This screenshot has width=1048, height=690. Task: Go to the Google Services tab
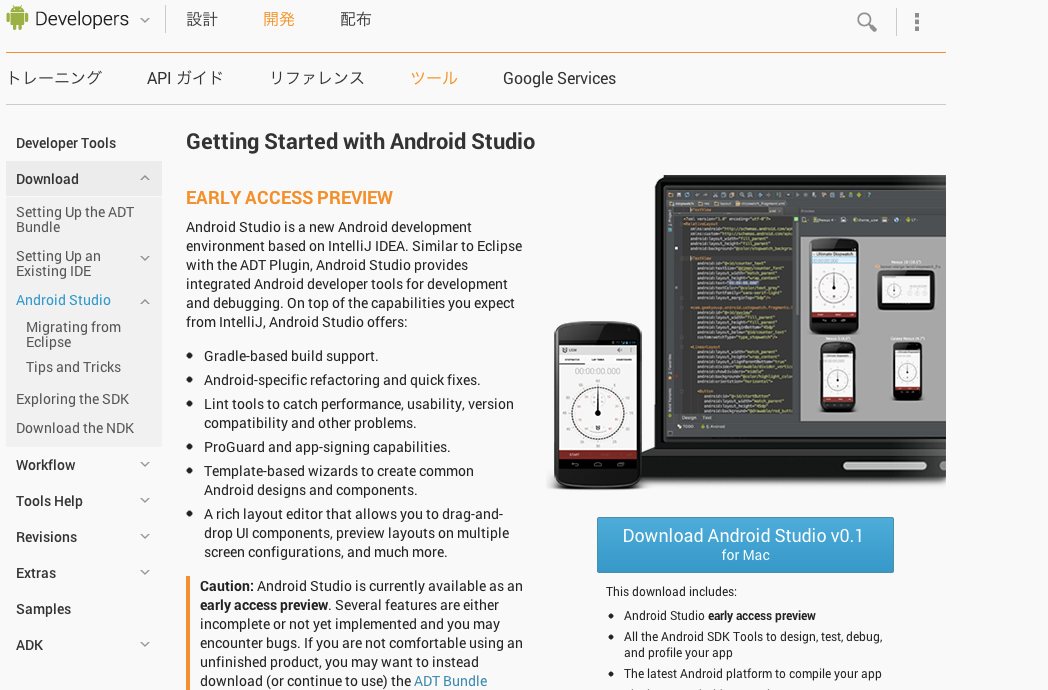pyautogui.click(x=559, y=78)
